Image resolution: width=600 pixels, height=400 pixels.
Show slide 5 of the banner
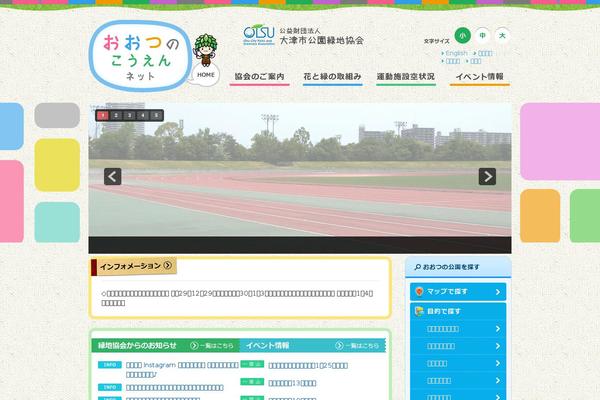156,115
